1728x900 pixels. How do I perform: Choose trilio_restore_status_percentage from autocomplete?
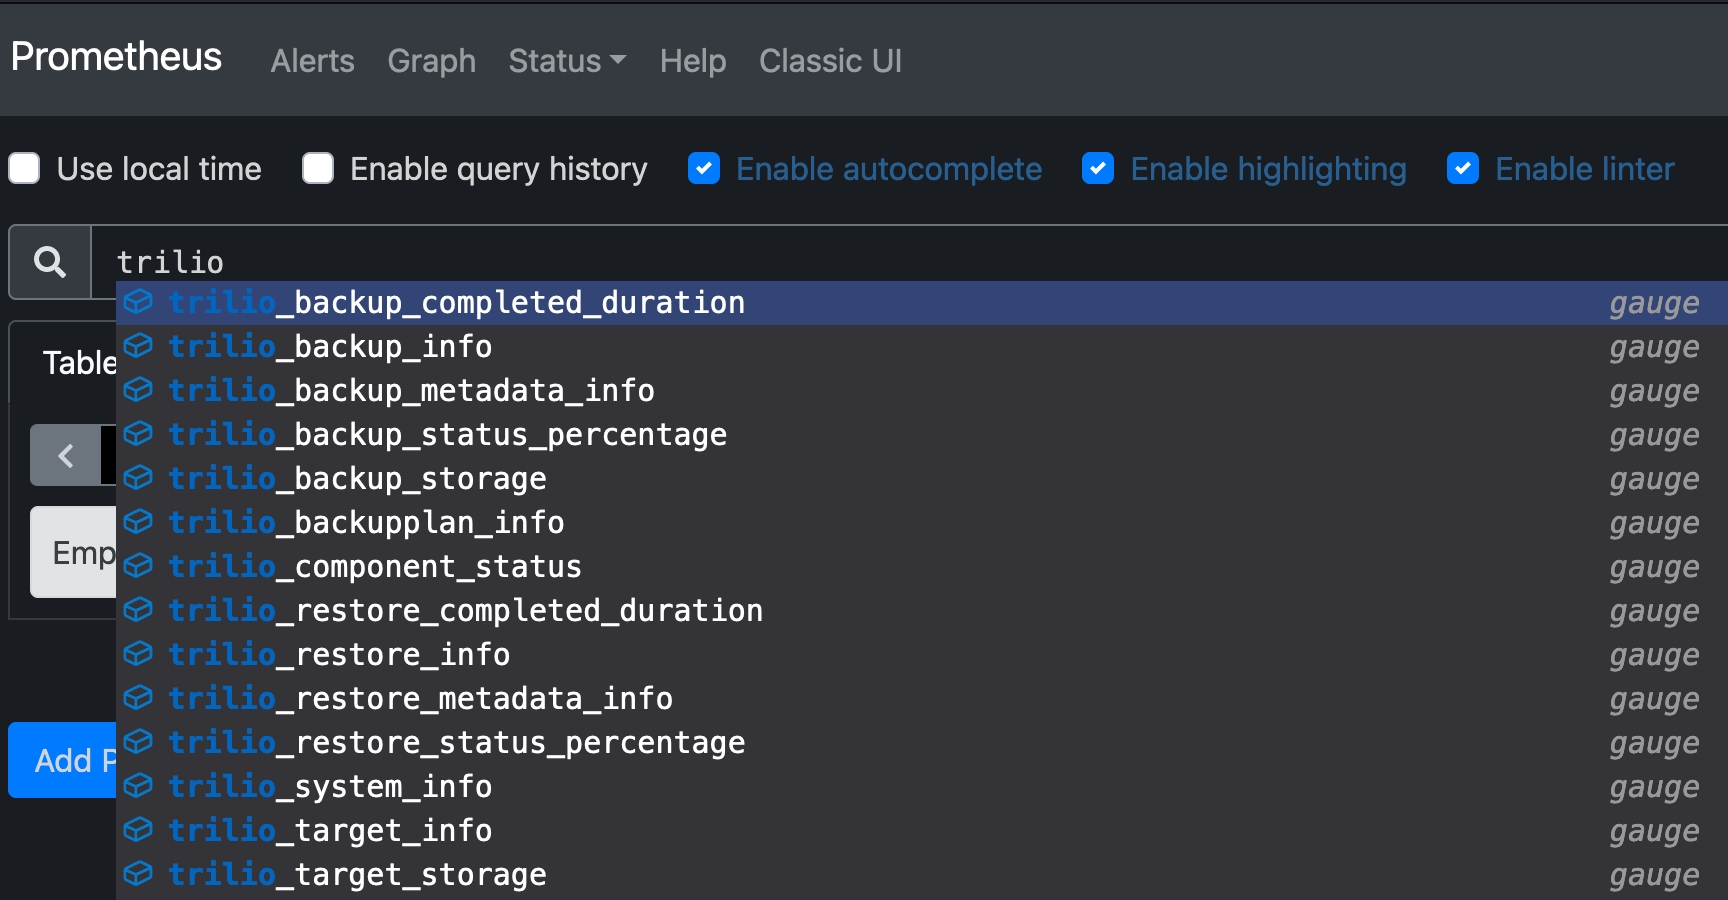point(457,743)
